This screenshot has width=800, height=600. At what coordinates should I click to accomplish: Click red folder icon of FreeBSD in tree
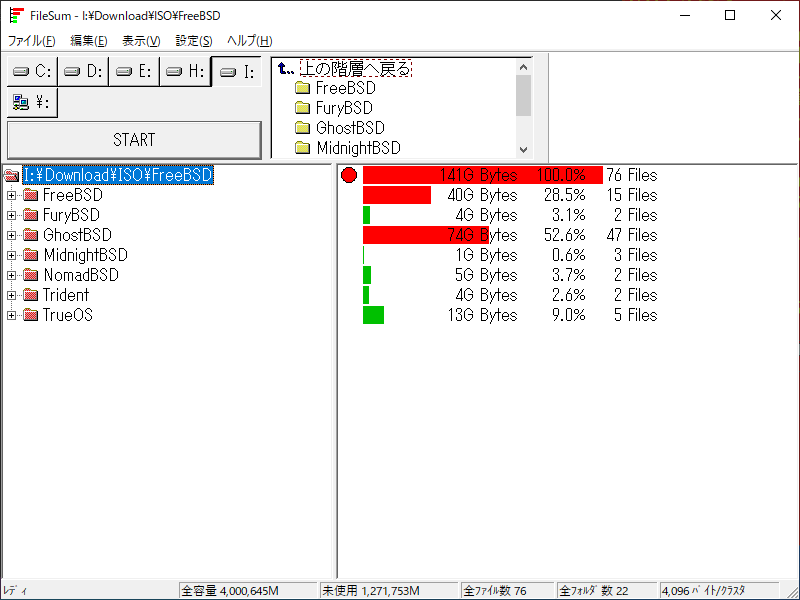[31, 195]
